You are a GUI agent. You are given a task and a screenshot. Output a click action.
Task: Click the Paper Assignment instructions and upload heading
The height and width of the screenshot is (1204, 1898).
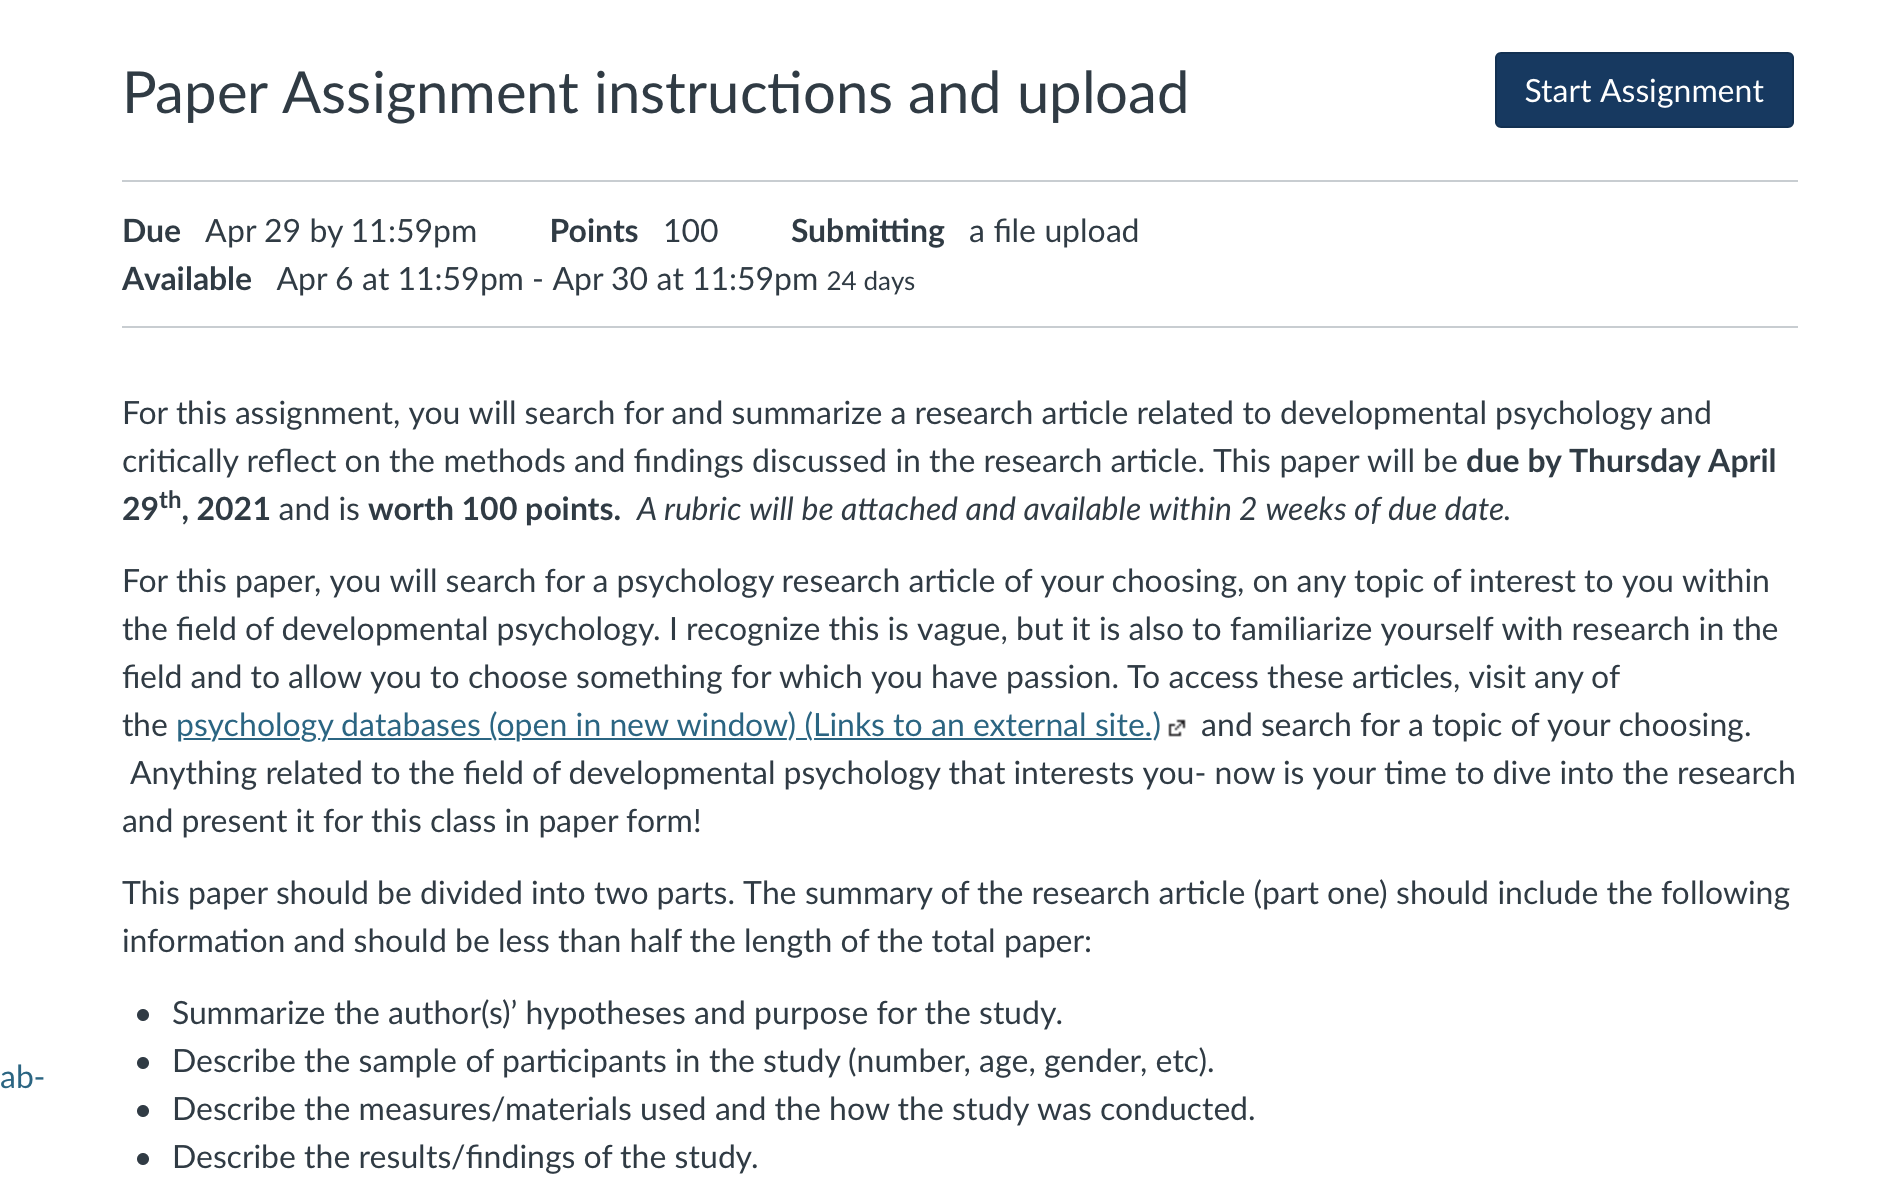(x=655, y=93)
